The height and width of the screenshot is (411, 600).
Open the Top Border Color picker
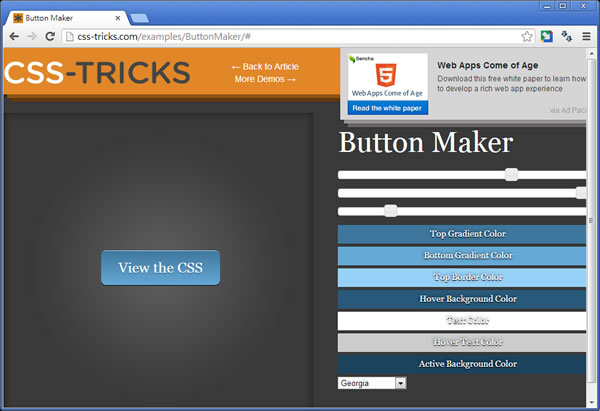point(462,277)
